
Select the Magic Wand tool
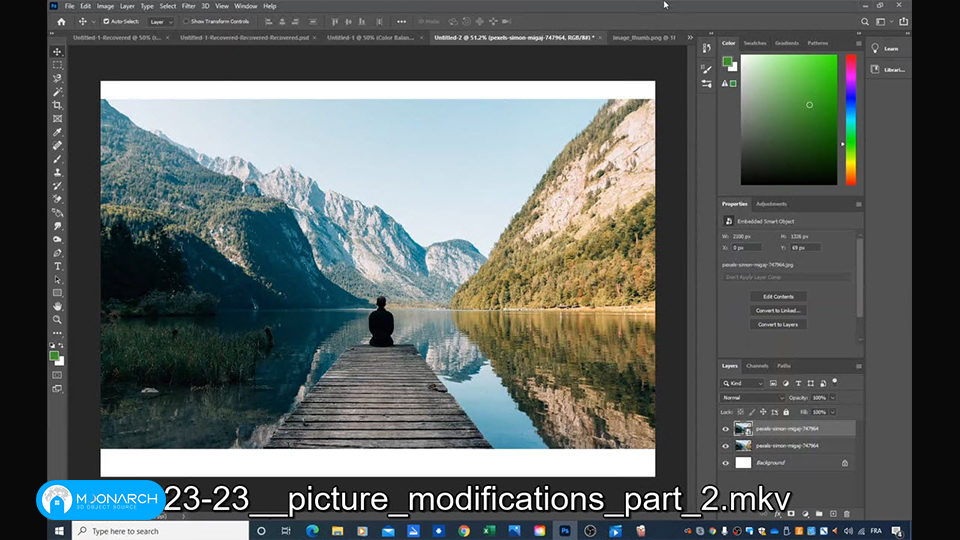pyautogui.click(x=58, y=92)
